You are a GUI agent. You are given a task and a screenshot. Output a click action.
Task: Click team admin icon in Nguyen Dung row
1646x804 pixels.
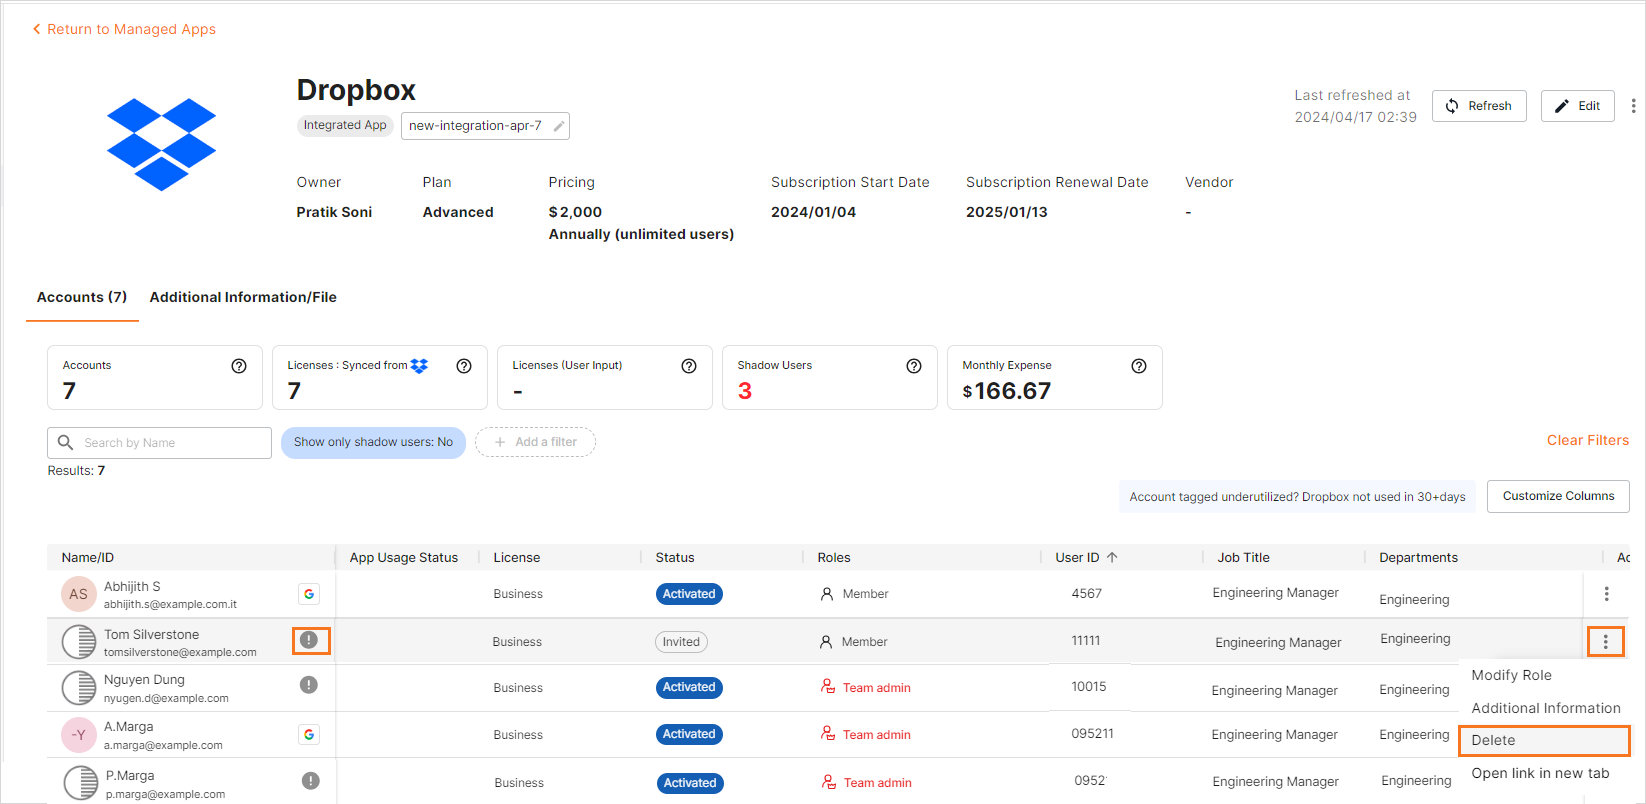tap(828, 687)
